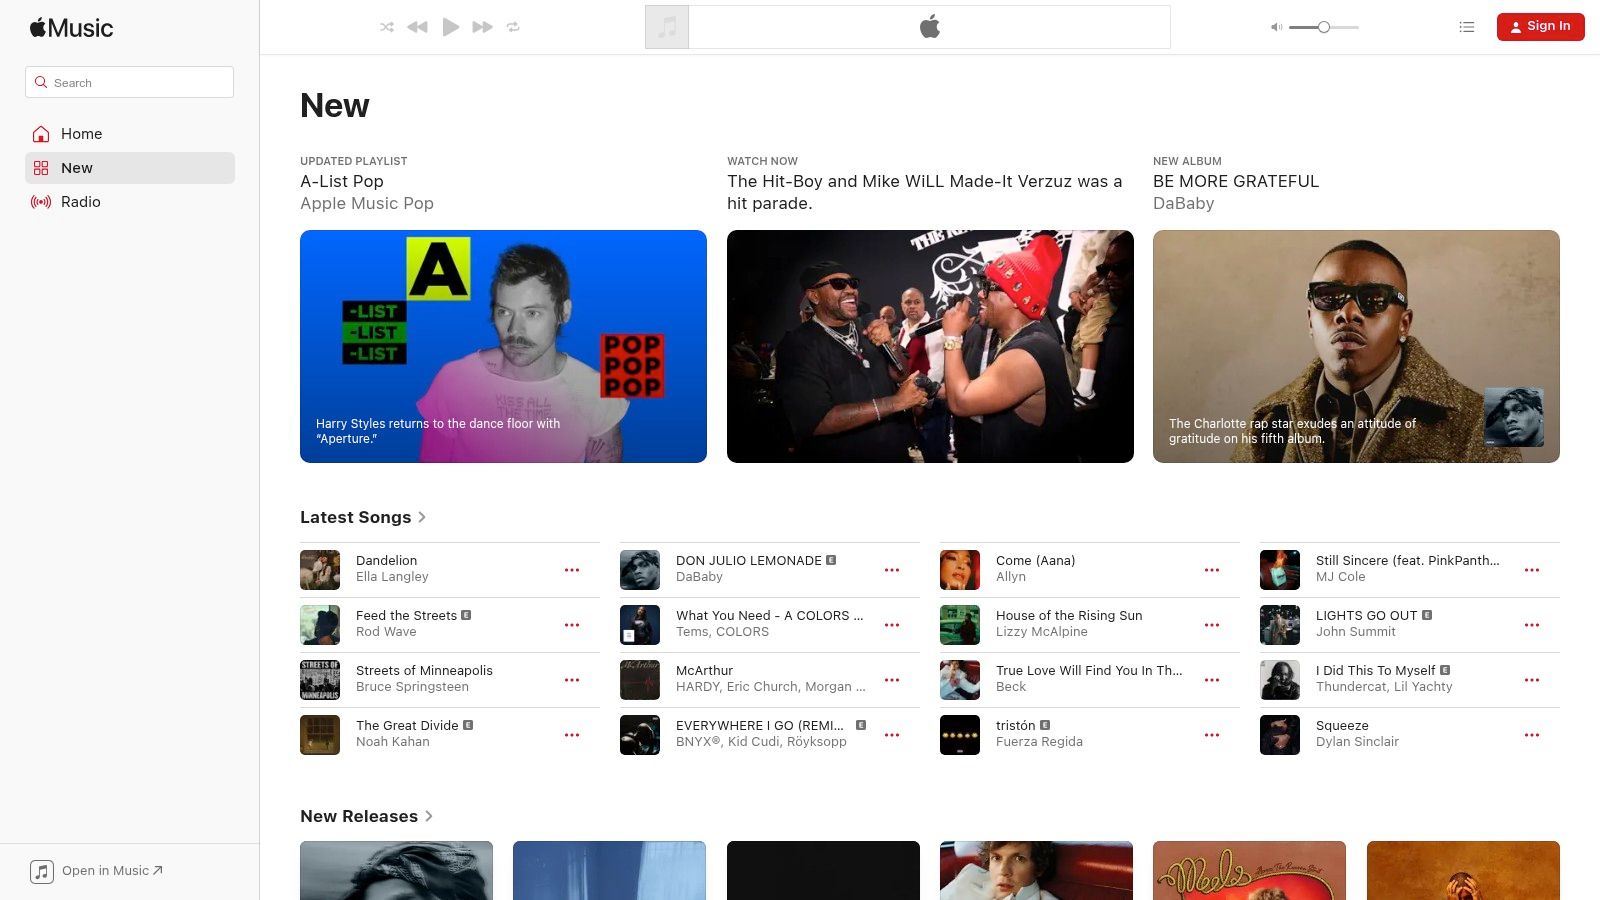Expand the Latest Songs section via its chevron
The width and height of the screenshot is (1600, 900).
[422, 517]
